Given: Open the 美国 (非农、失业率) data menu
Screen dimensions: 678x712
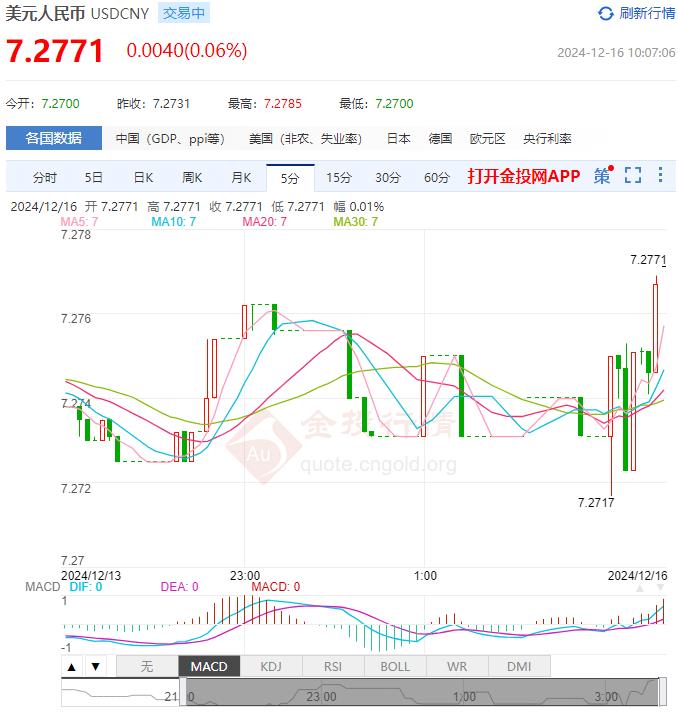Looking at the screenshot, I should (306, 138).
